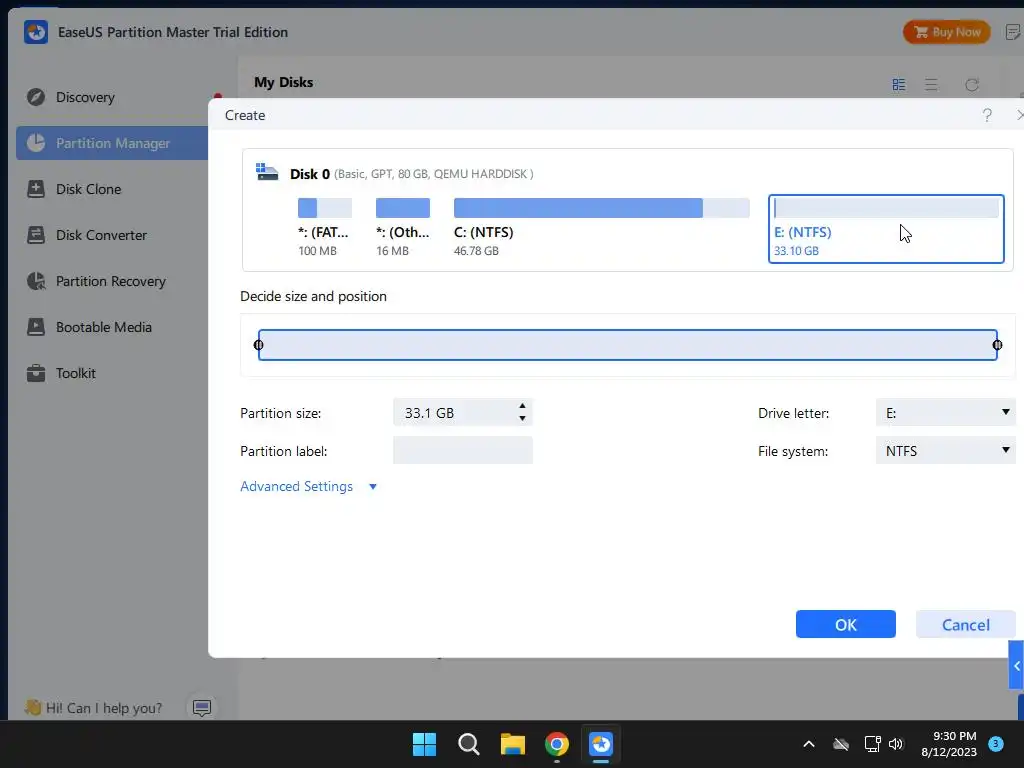Click EaseUS Partition Master taskbar icon
The height and width of the screenshot is (768, 1024).
tap(601, 744)
